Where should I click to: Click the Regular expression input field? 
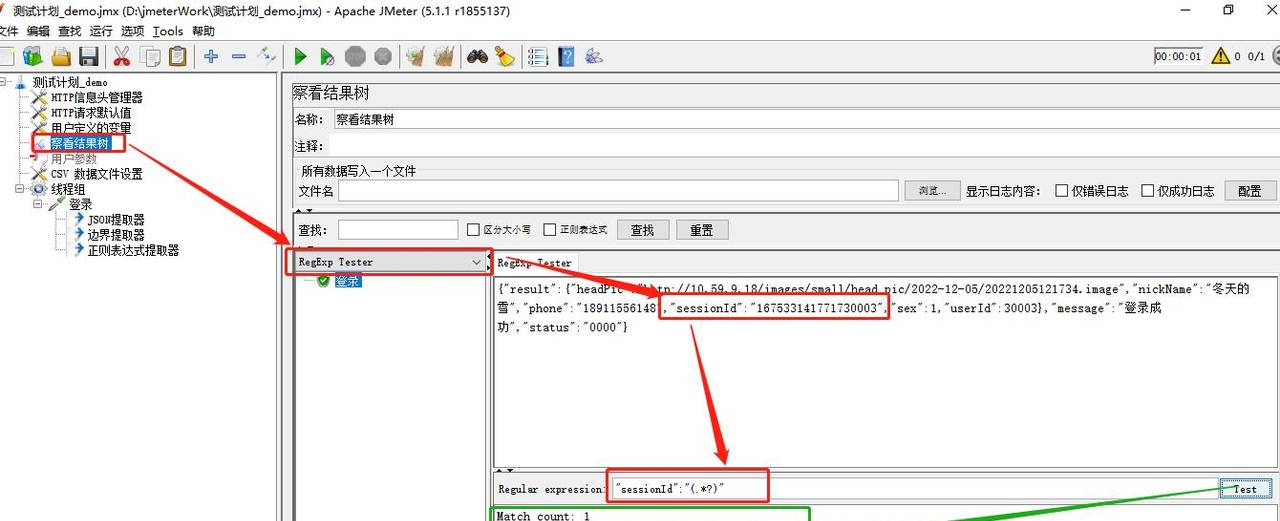(913, 489)
